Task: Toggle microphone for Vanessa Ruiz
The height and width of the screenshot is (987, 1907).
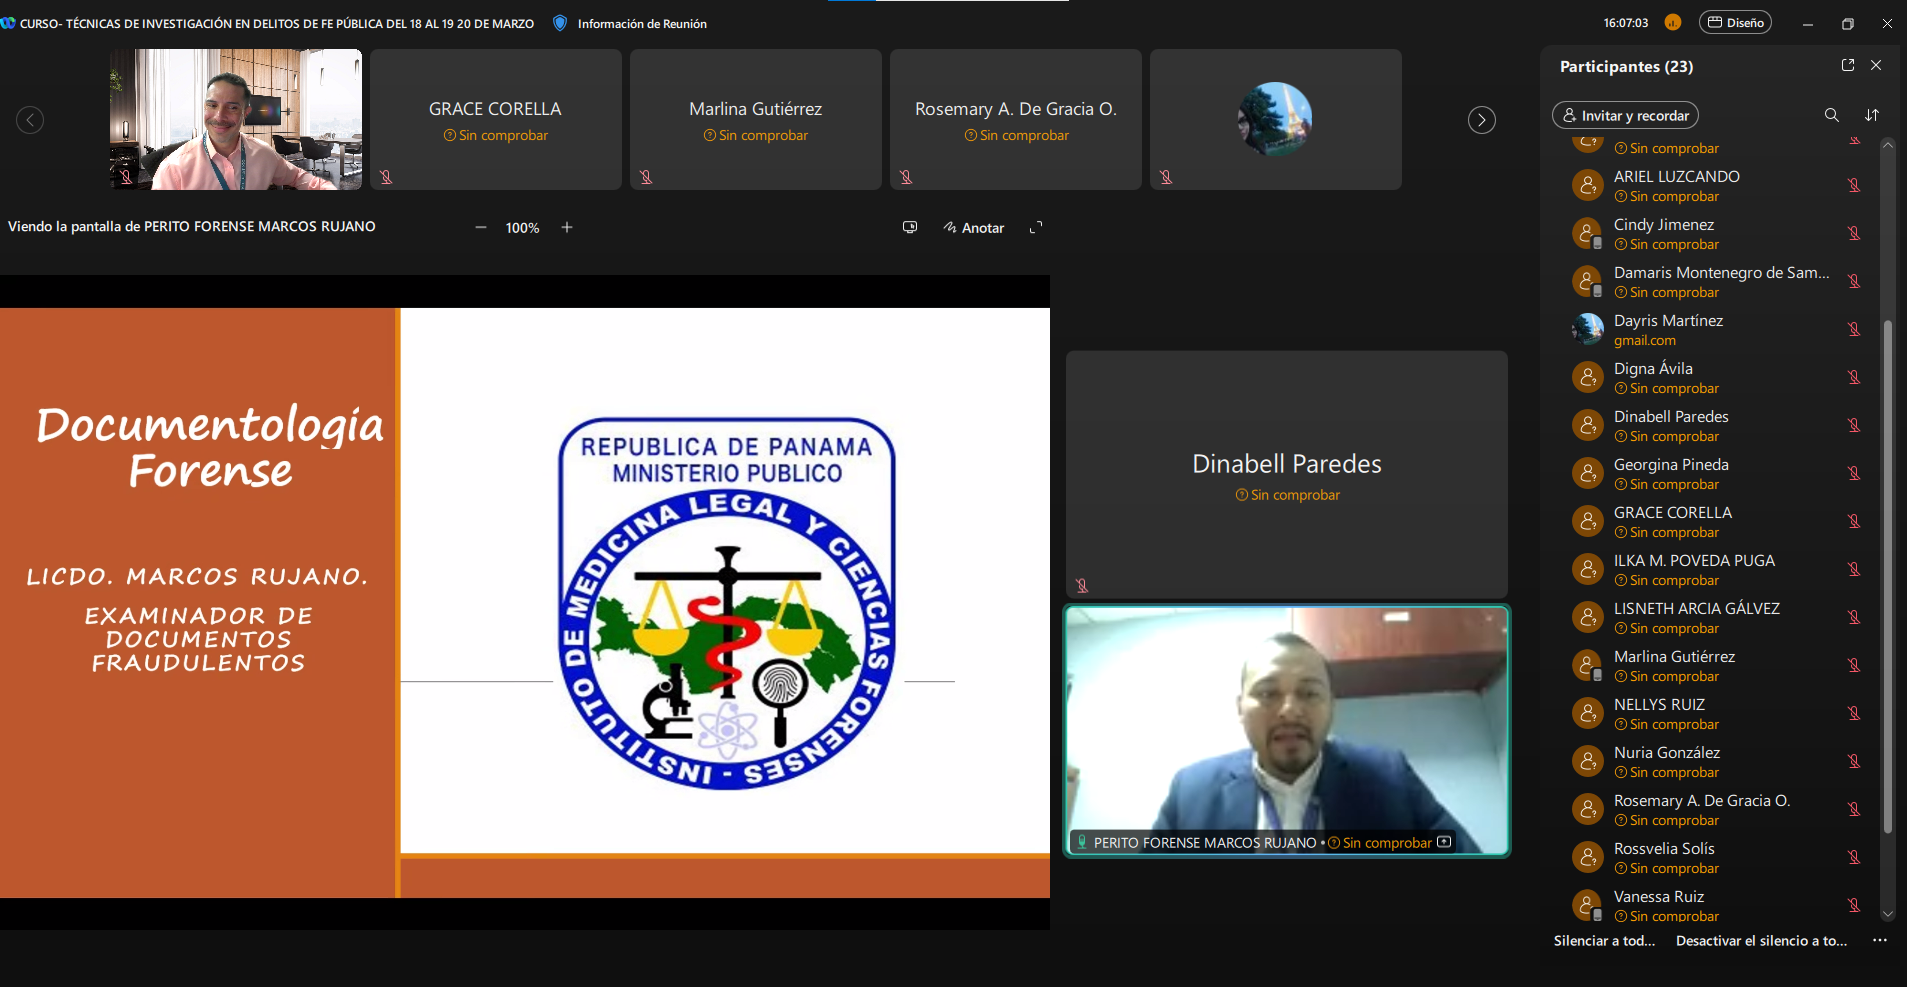Action: (1854, 905)
